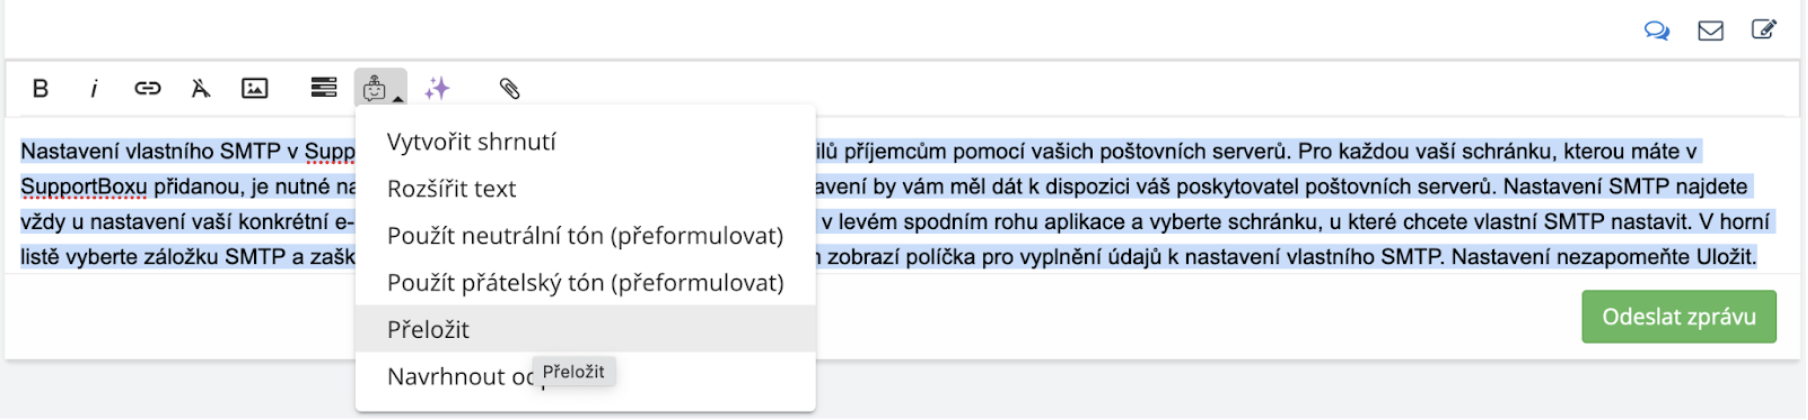The image size is (1808, 420).
Task: Toggle italic formatting
Action: pyautogui.click(x=94, y=89)
